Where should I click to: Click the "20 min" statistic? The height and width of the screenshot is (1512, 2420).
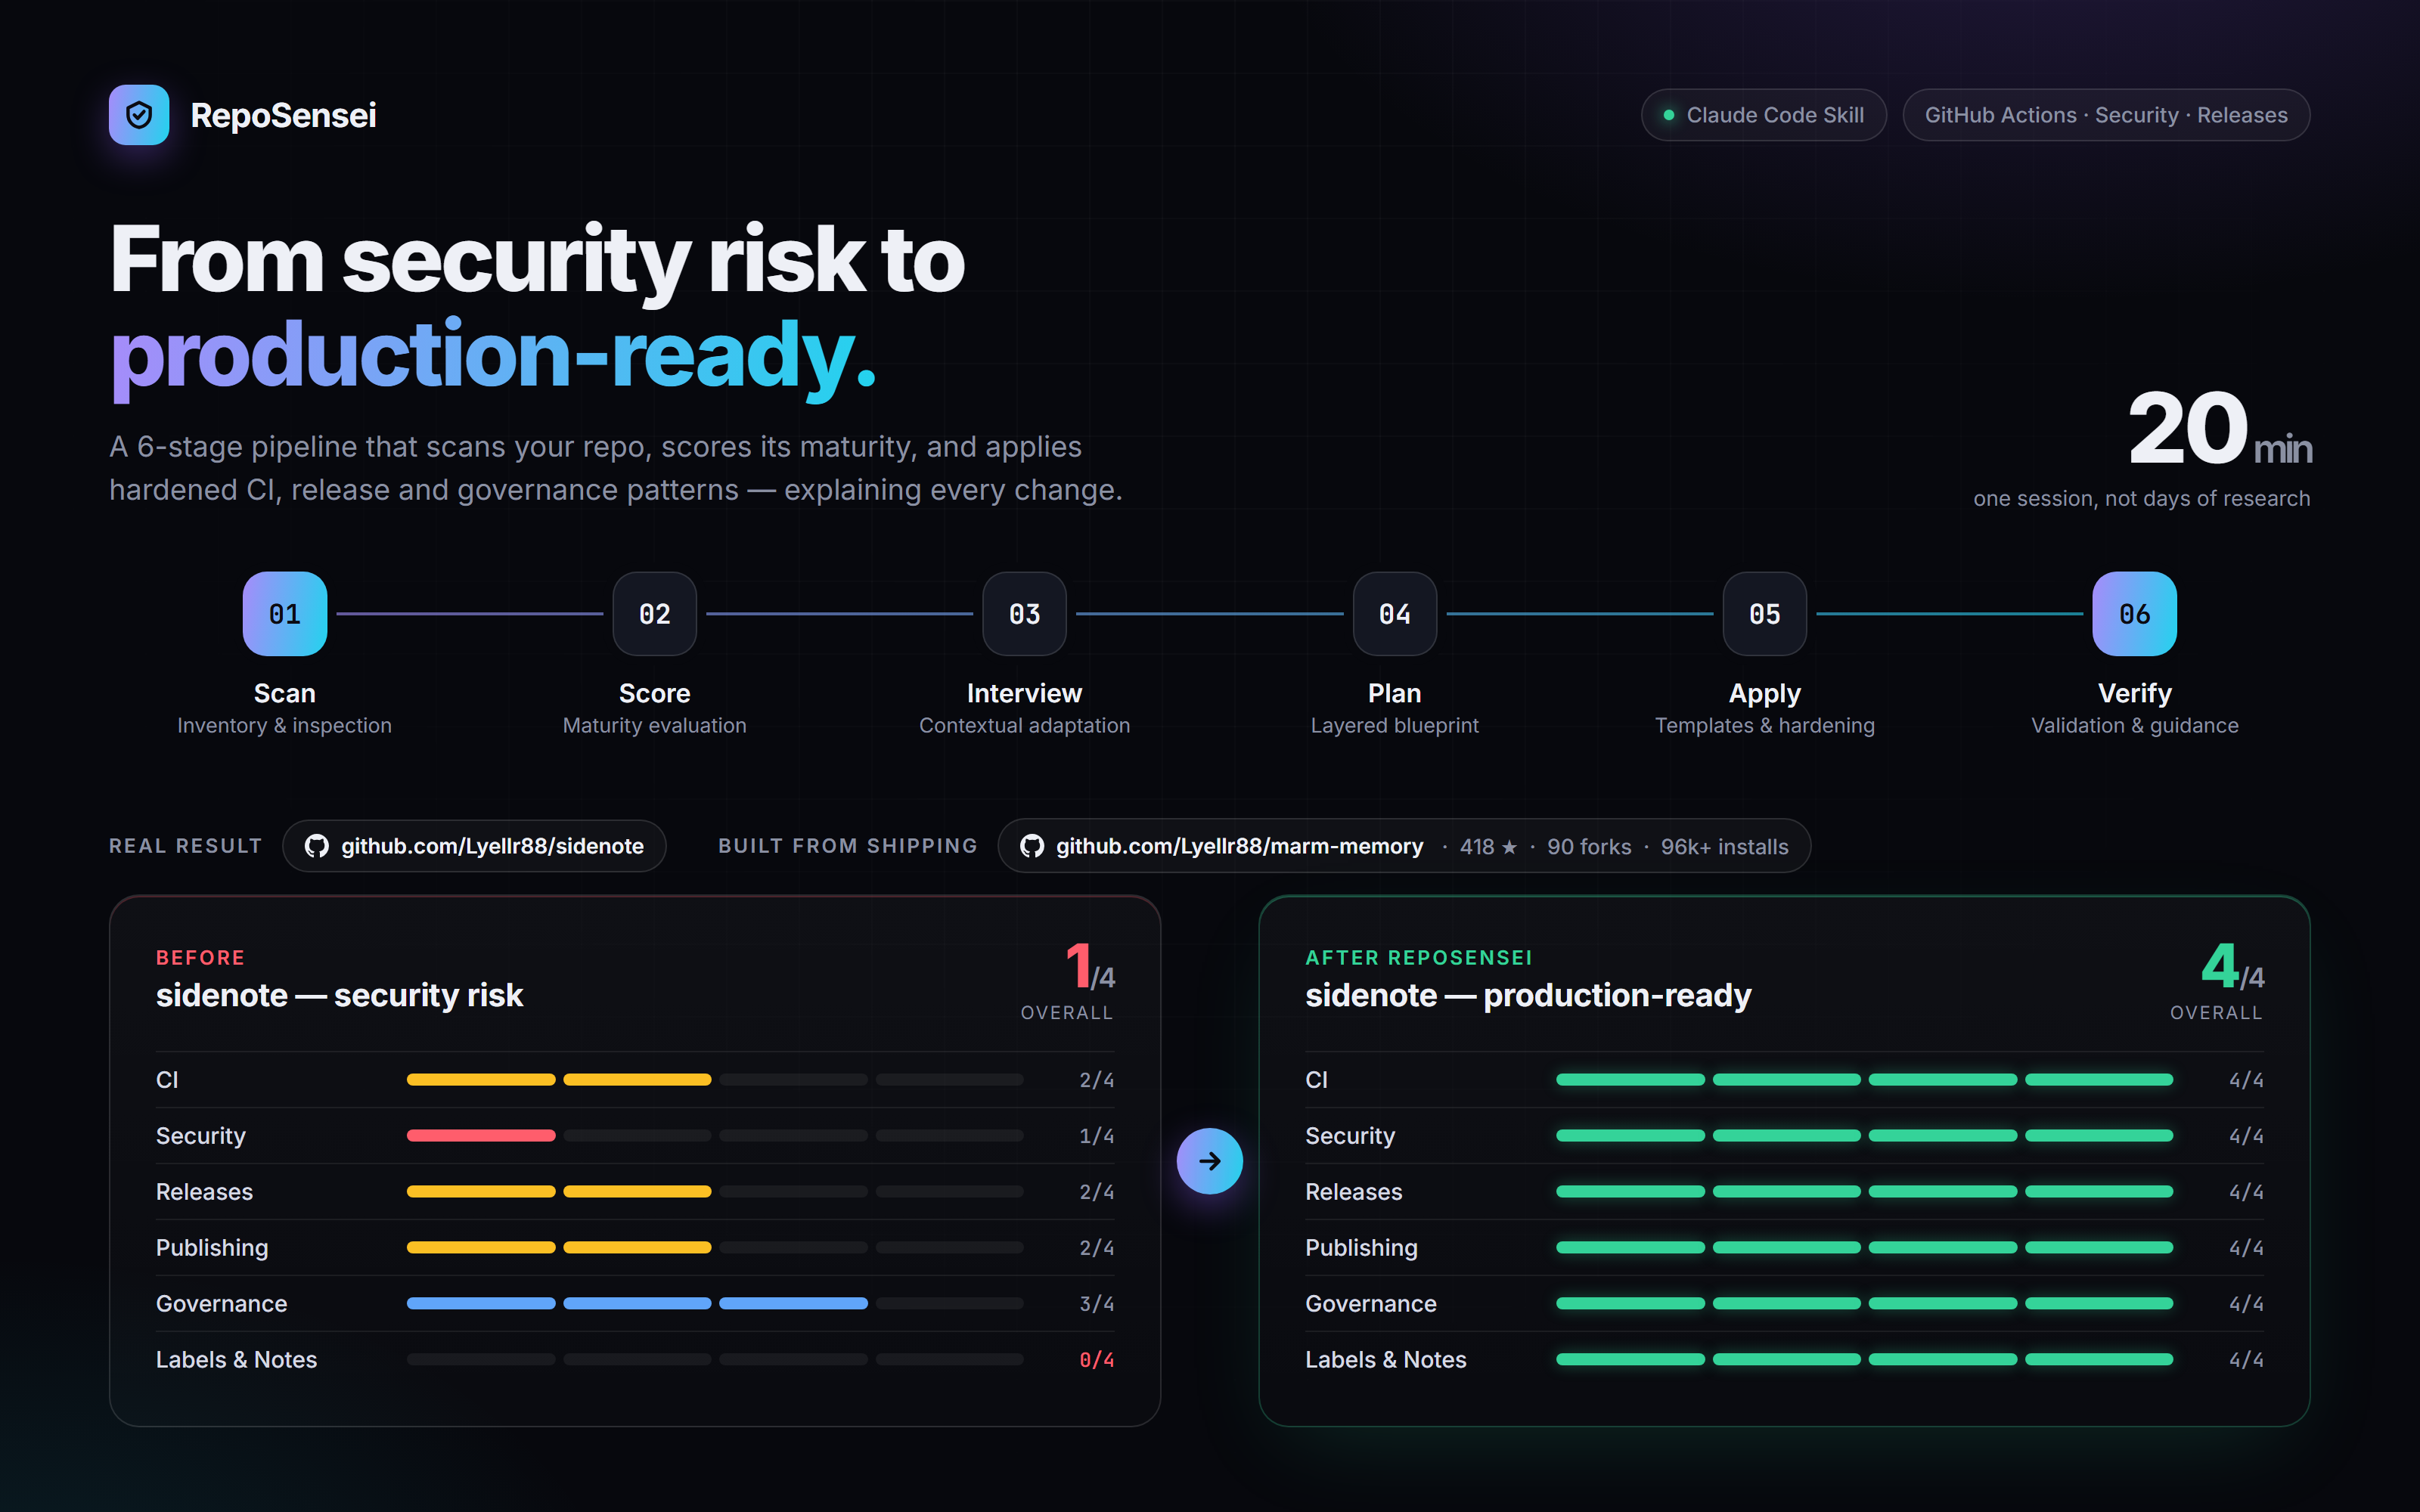(x=2220, y=430)
